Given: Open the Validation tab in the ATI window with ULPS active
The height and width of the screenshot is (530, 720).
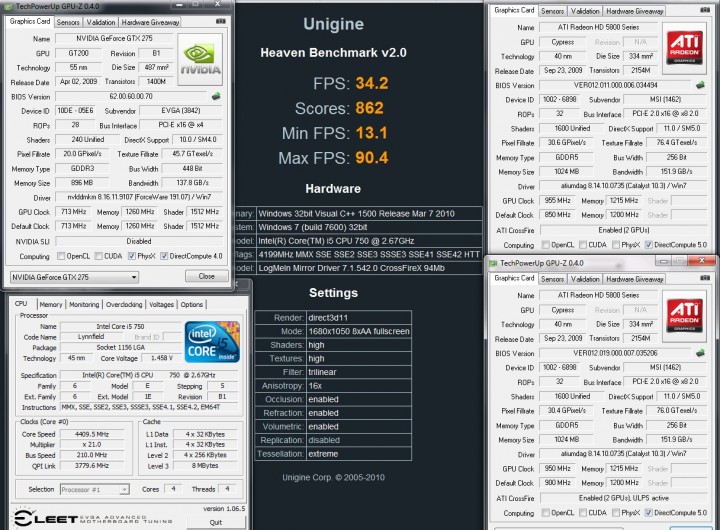Looking at the screenshot, I should coord(585,279).
